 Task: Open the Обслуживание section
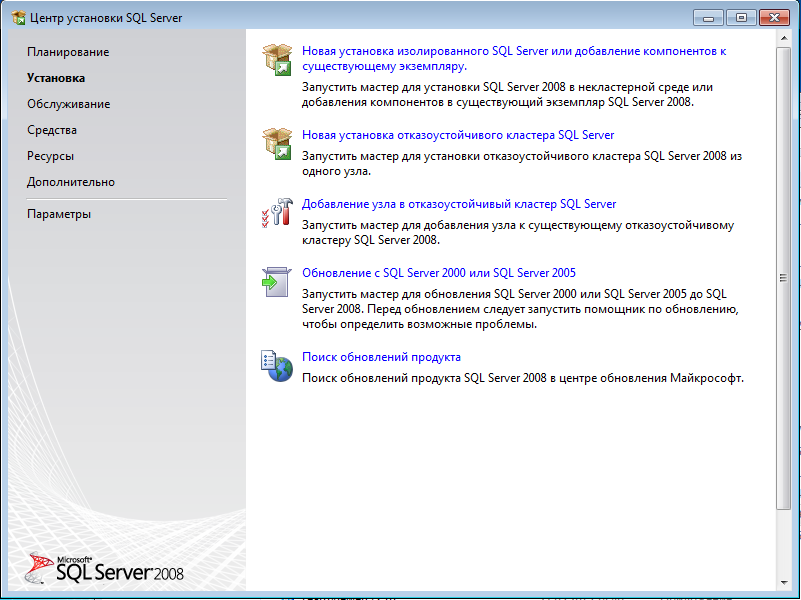pos(68,104)
